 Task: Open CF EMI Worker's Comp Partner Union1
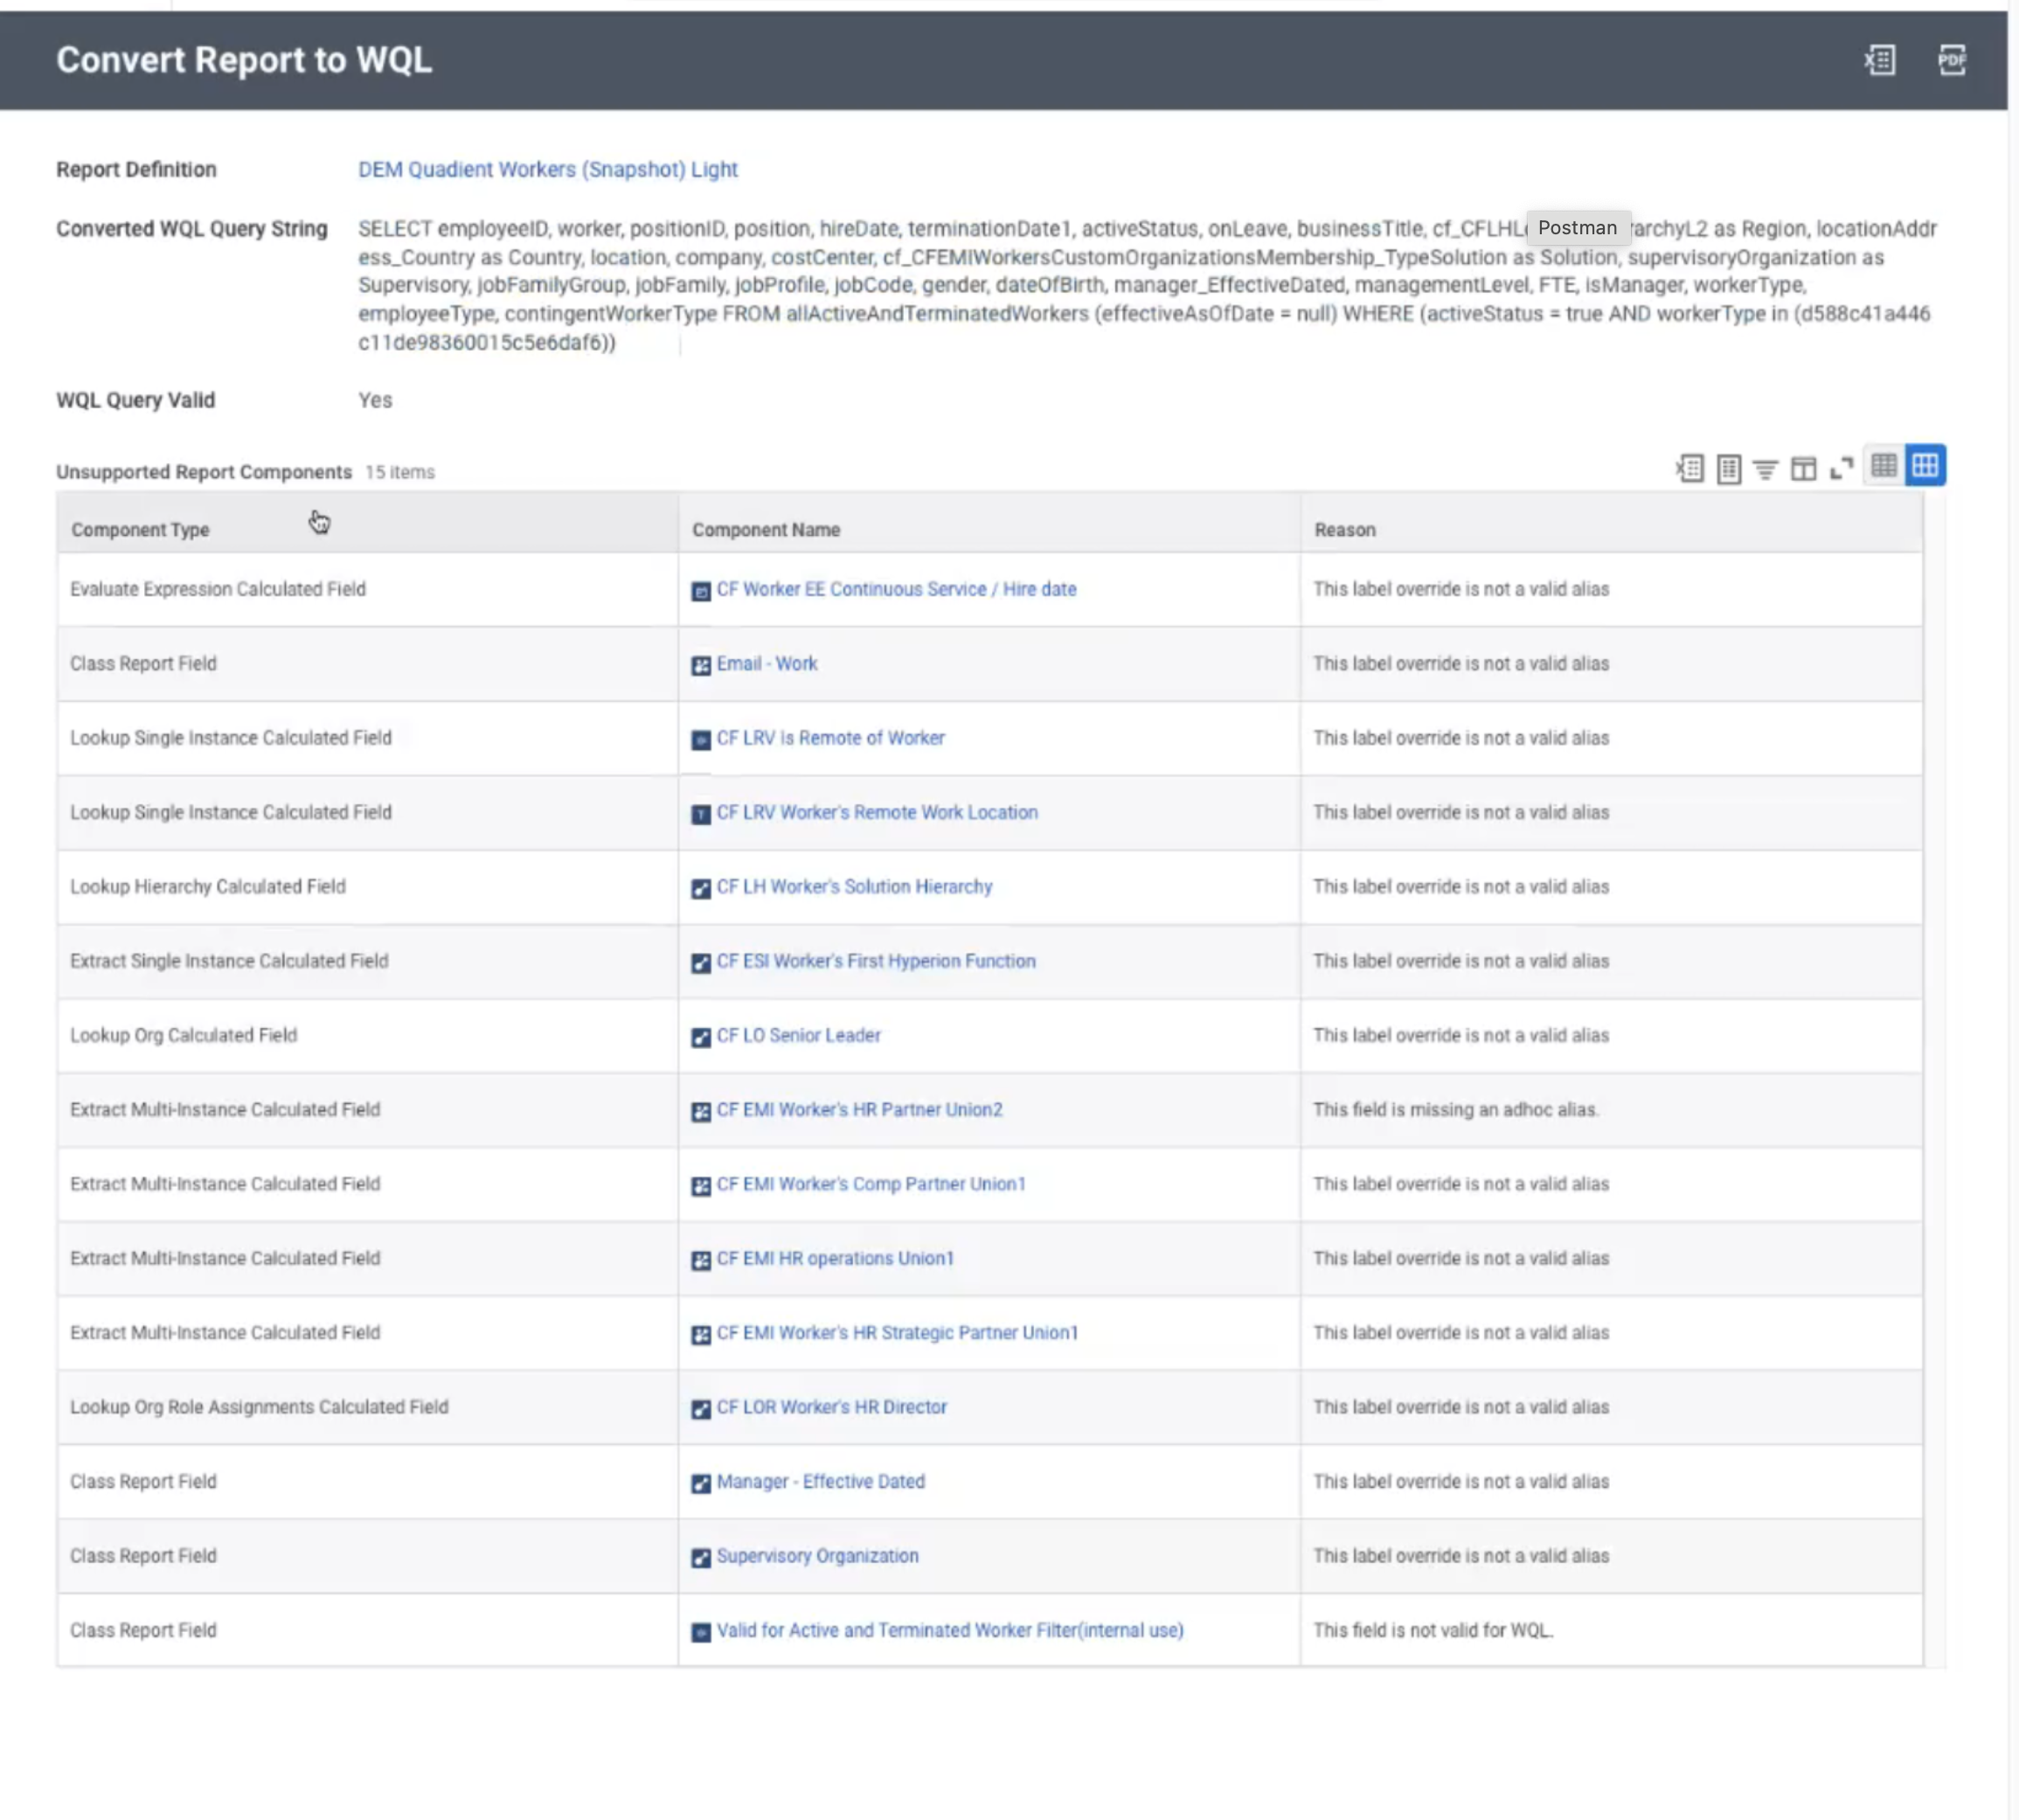coord(871,1184)
